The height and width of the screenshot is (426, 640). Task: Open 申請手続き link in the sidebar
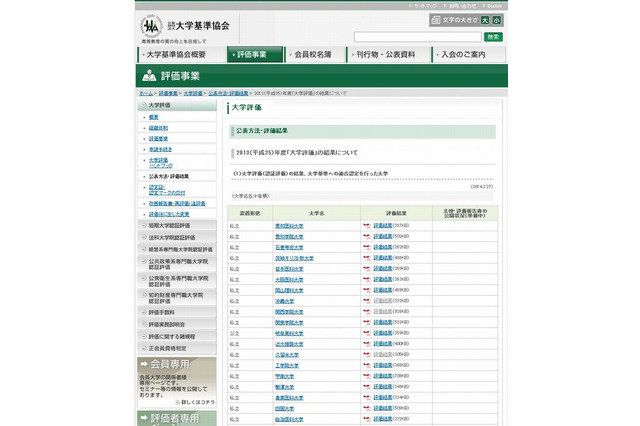160,149
